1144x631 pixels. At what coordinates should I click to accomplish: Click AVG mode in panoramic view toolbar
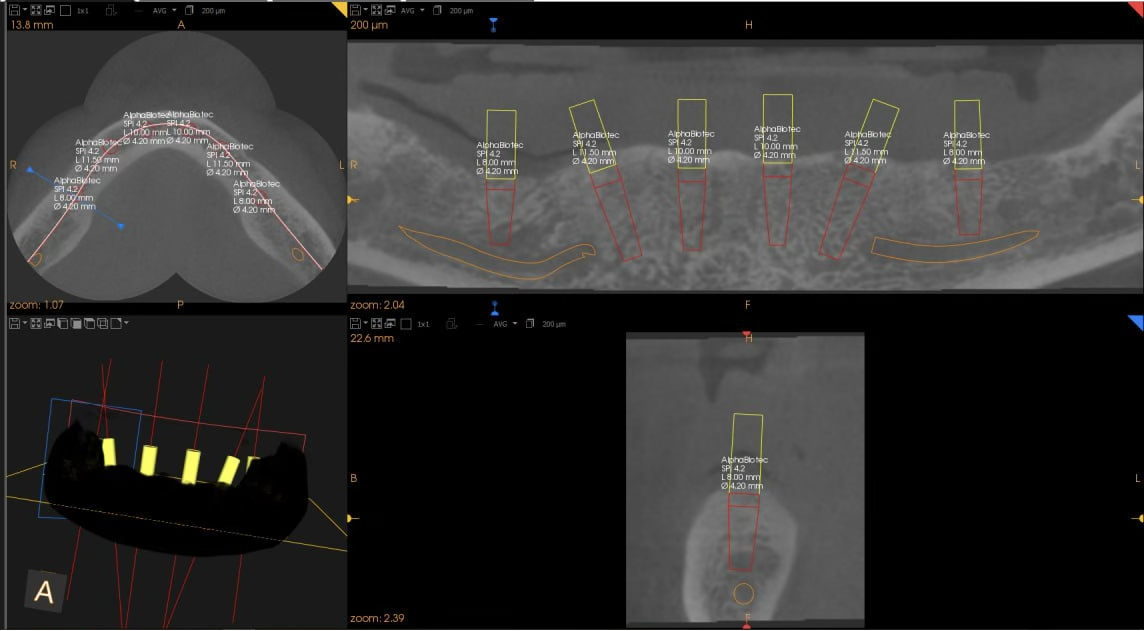407,11
